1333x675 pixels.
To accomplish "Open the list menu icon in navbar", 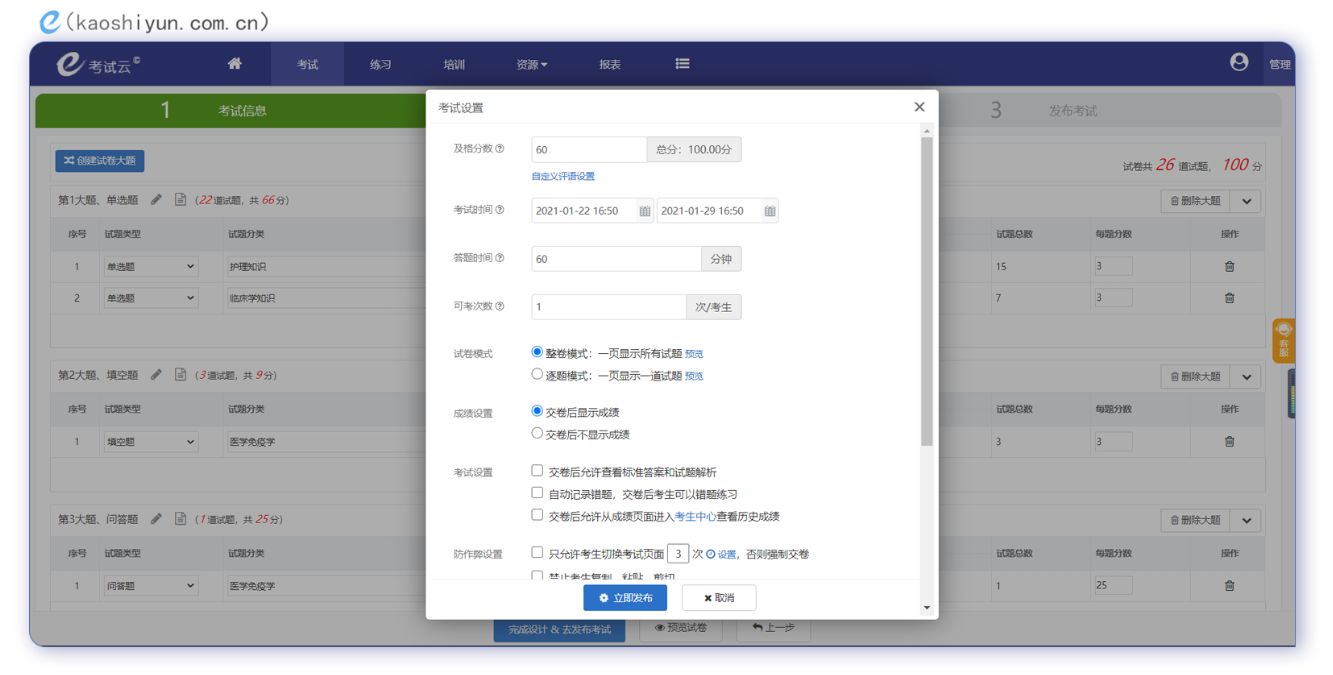I will point(682,64).
